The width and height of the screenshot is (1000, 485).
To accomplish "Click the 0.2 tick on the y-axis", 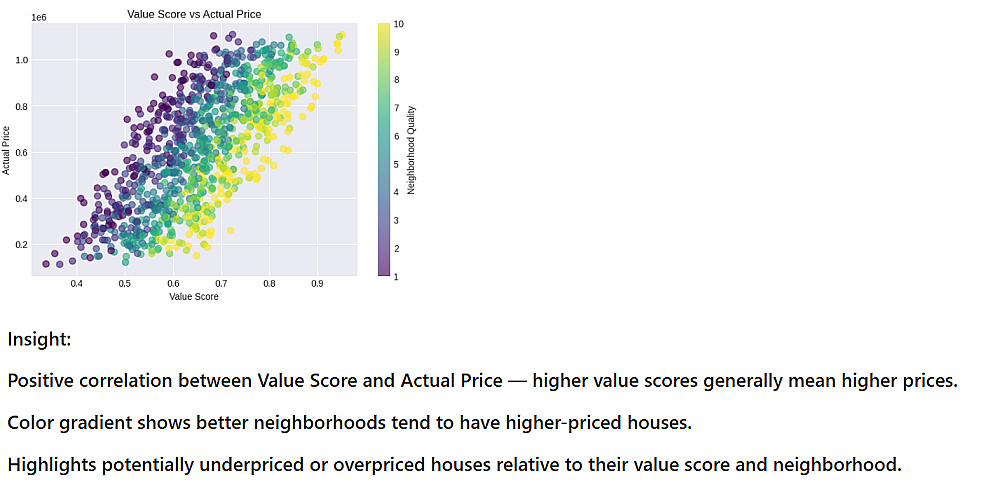I will (21, 245).
